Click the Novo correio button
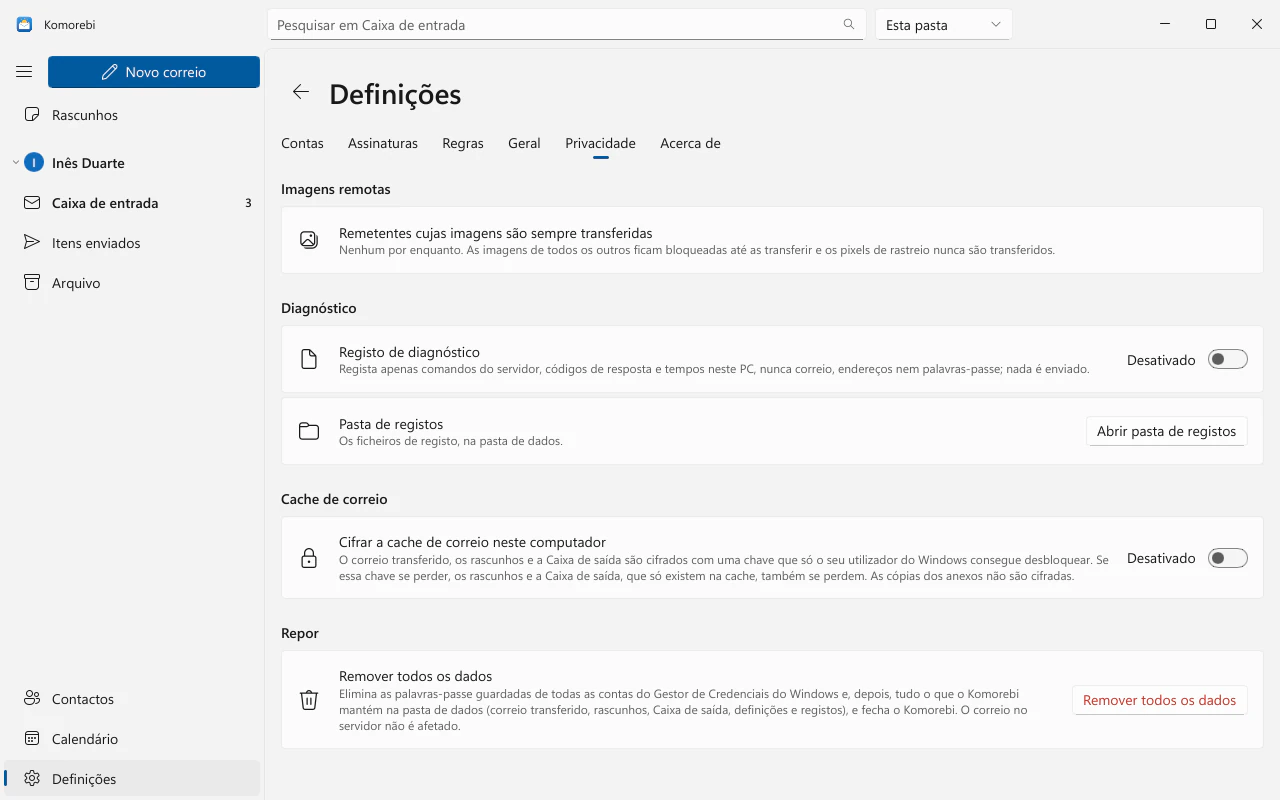Image resolution: width=1280 pixels, height=800 pixels. [x=154, y=72]
